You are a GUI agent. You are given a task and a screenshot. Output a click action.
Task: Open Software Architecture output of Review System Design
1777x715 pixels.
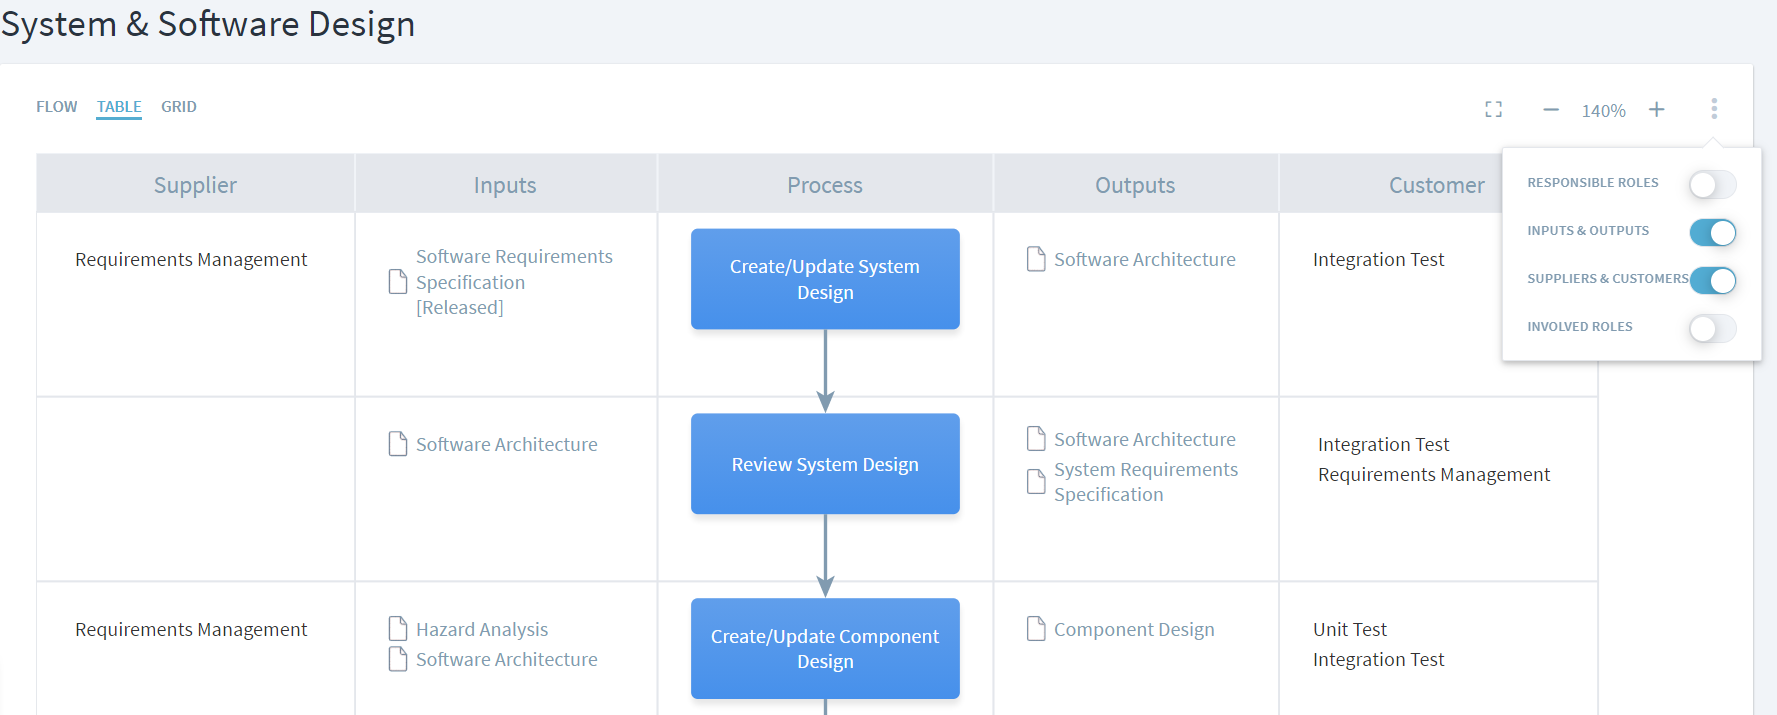tap(1145, 439)
